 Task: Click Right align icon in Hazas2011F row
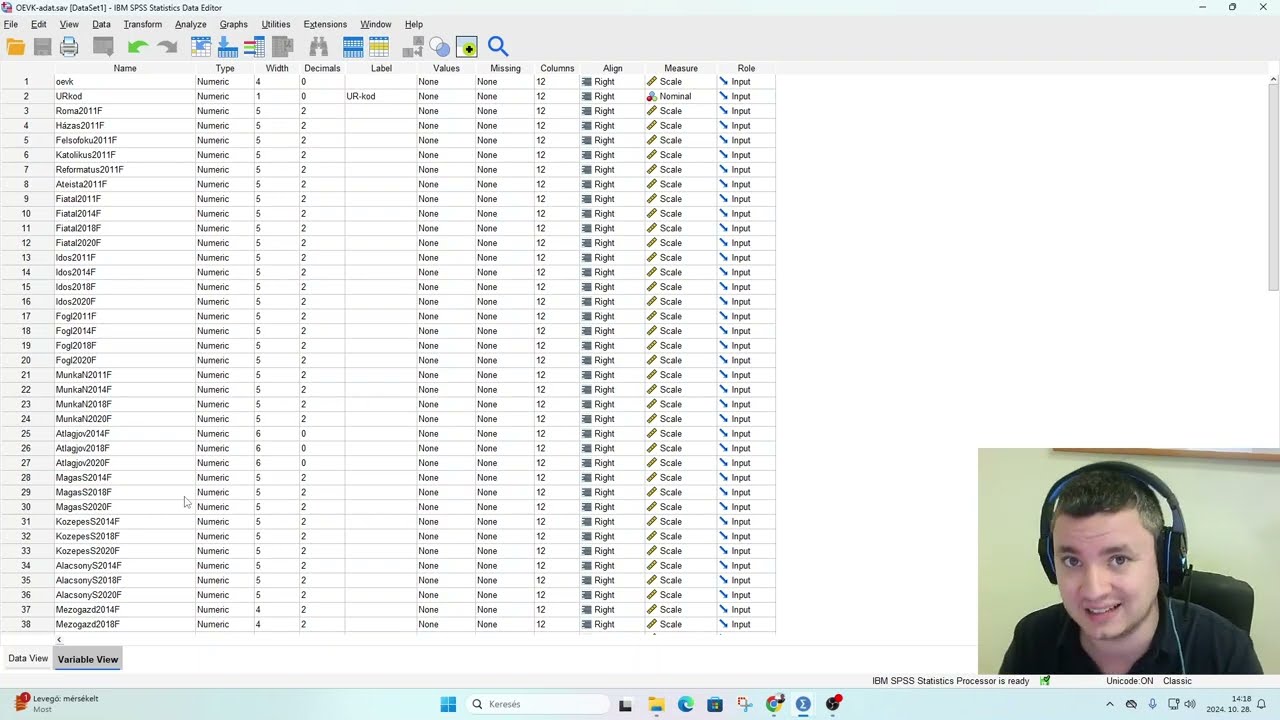587,125
